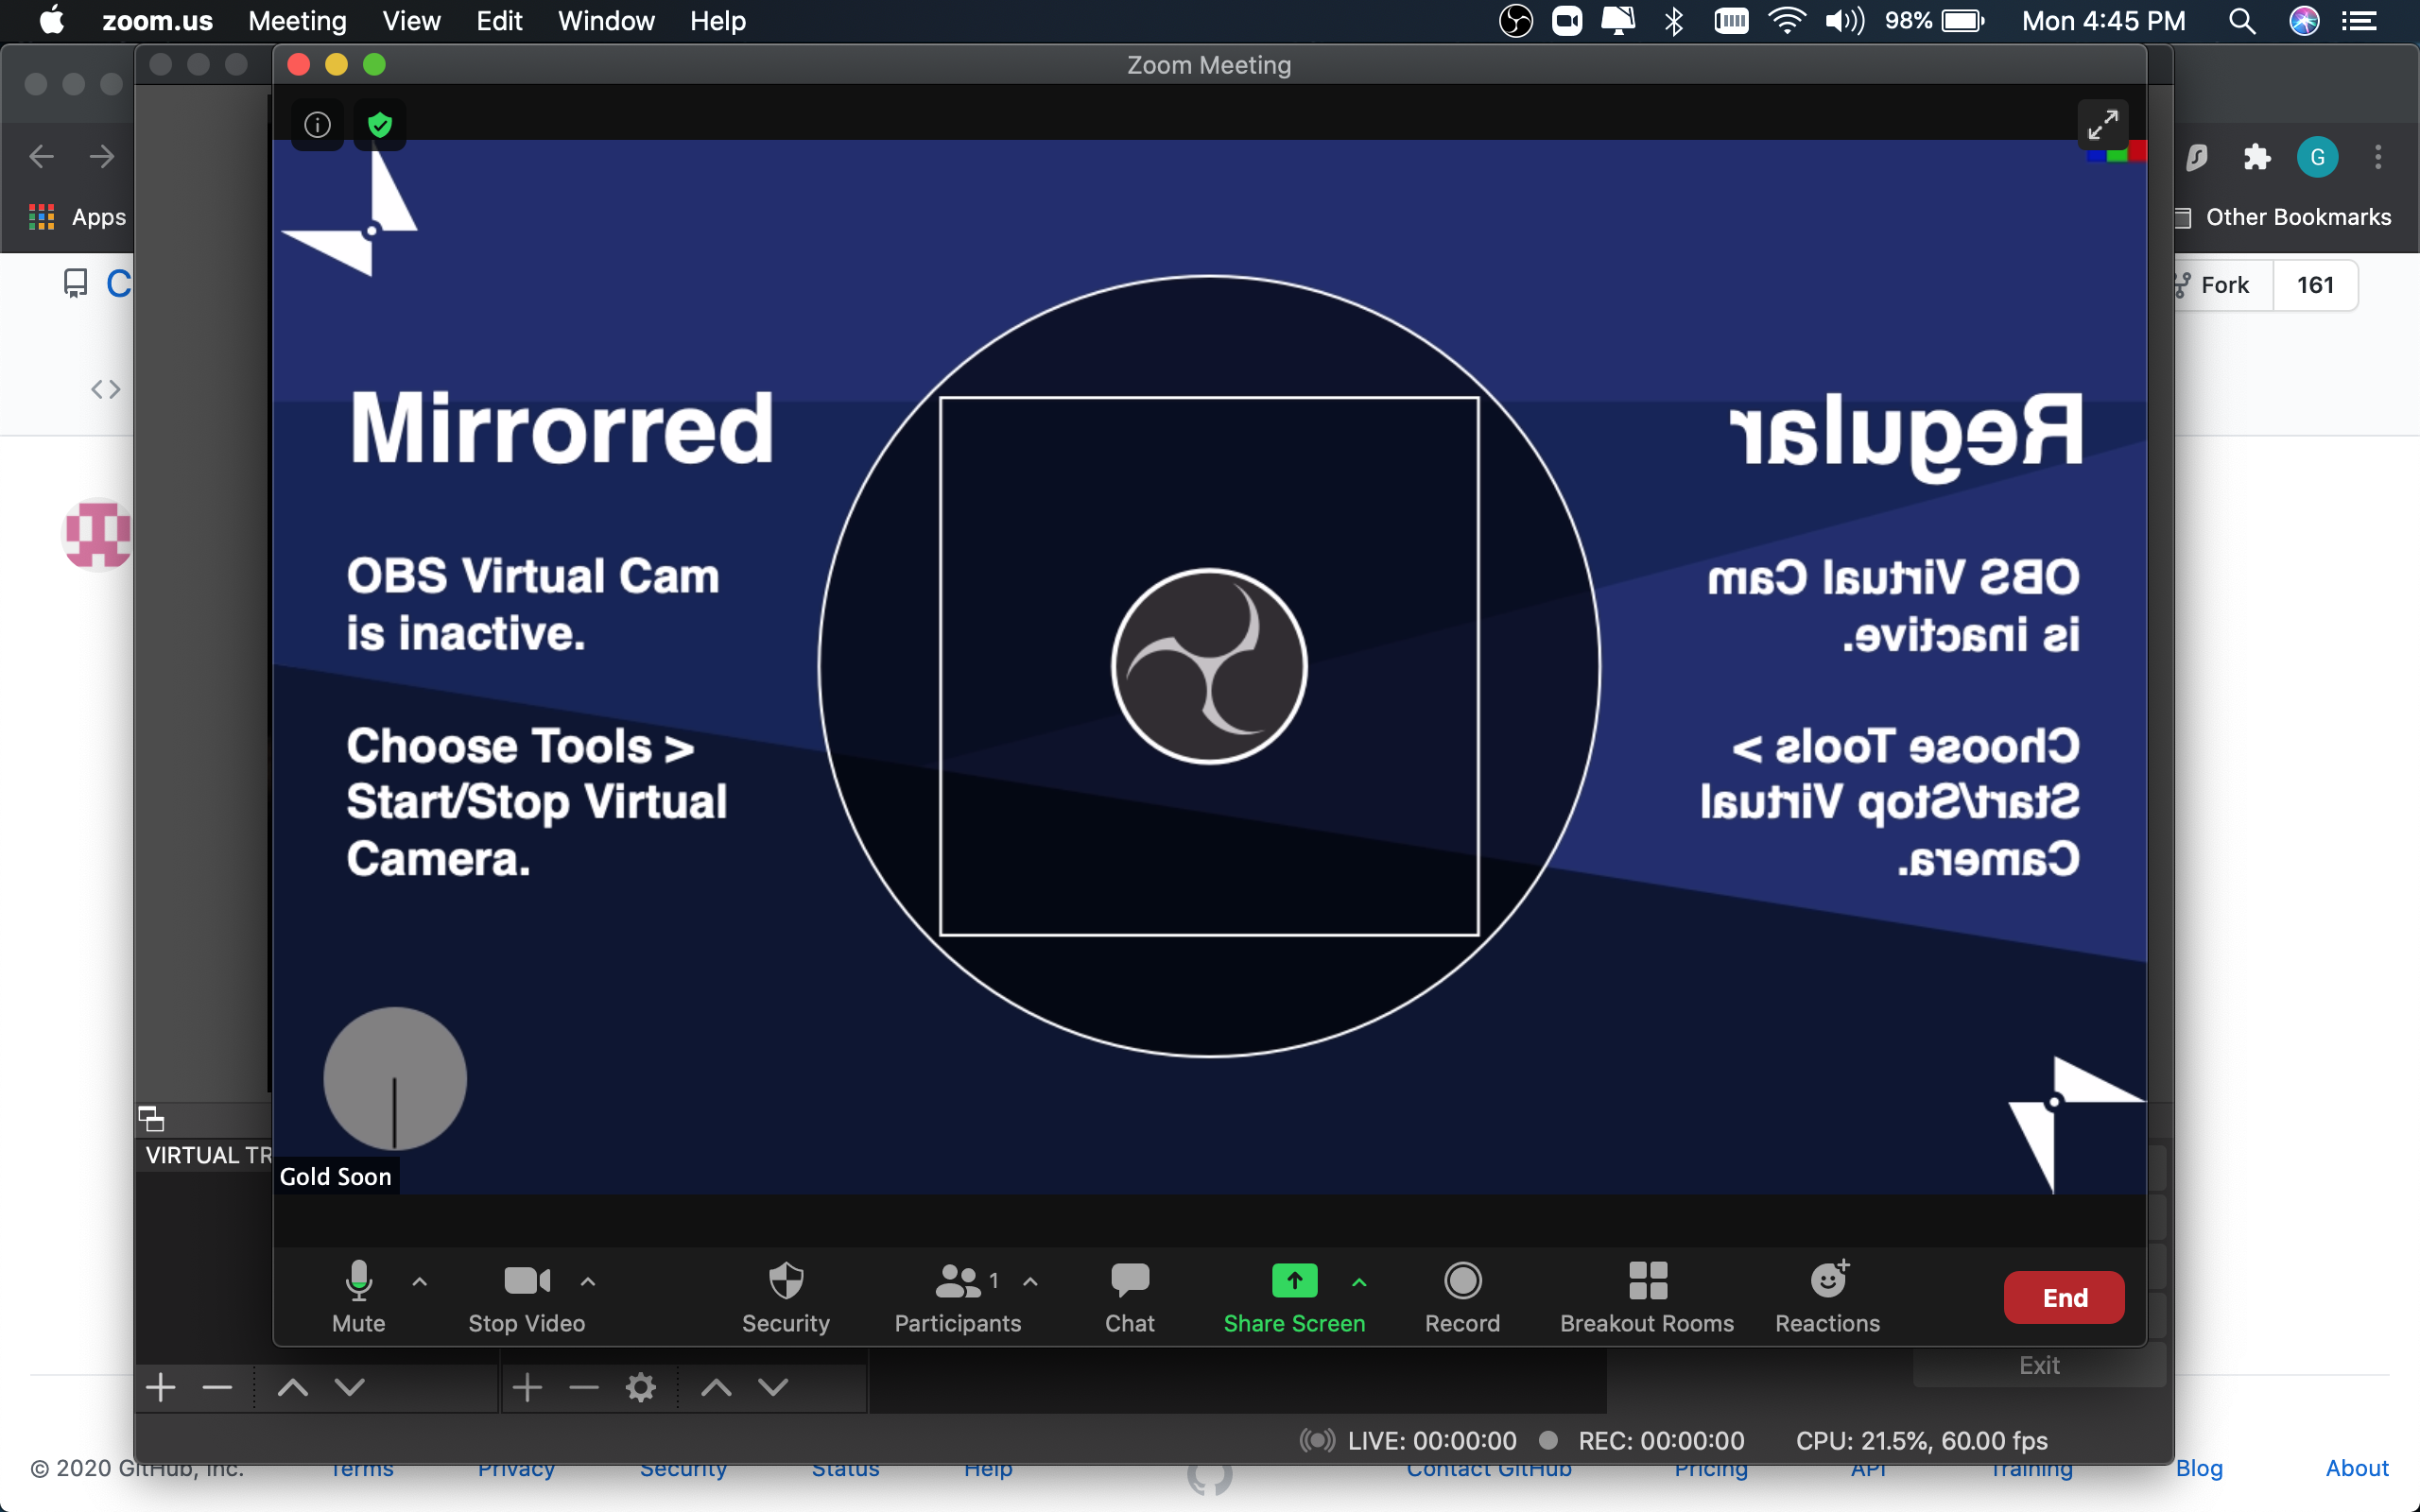The height and width of the screenshot is (1512, 2420).
Task: Open the Window menu
Action: point(606,21)
